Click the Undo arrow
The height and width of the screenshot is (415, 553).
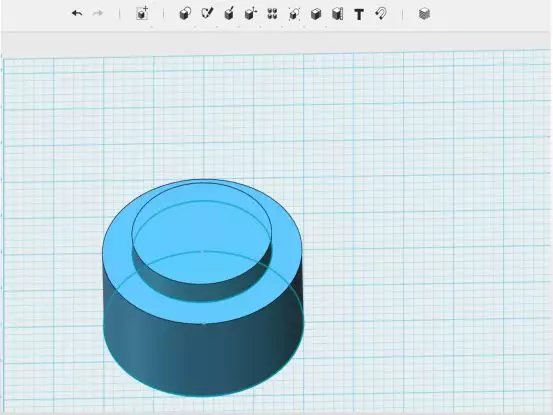point(77,14)
